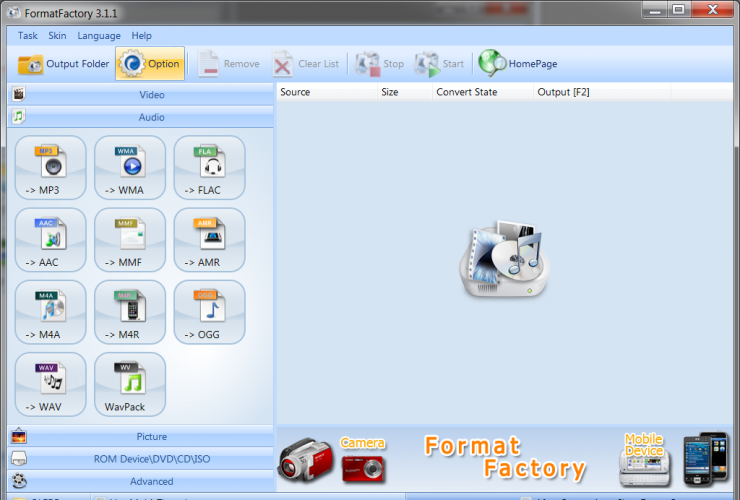Click the Source column header

point(295,92)
